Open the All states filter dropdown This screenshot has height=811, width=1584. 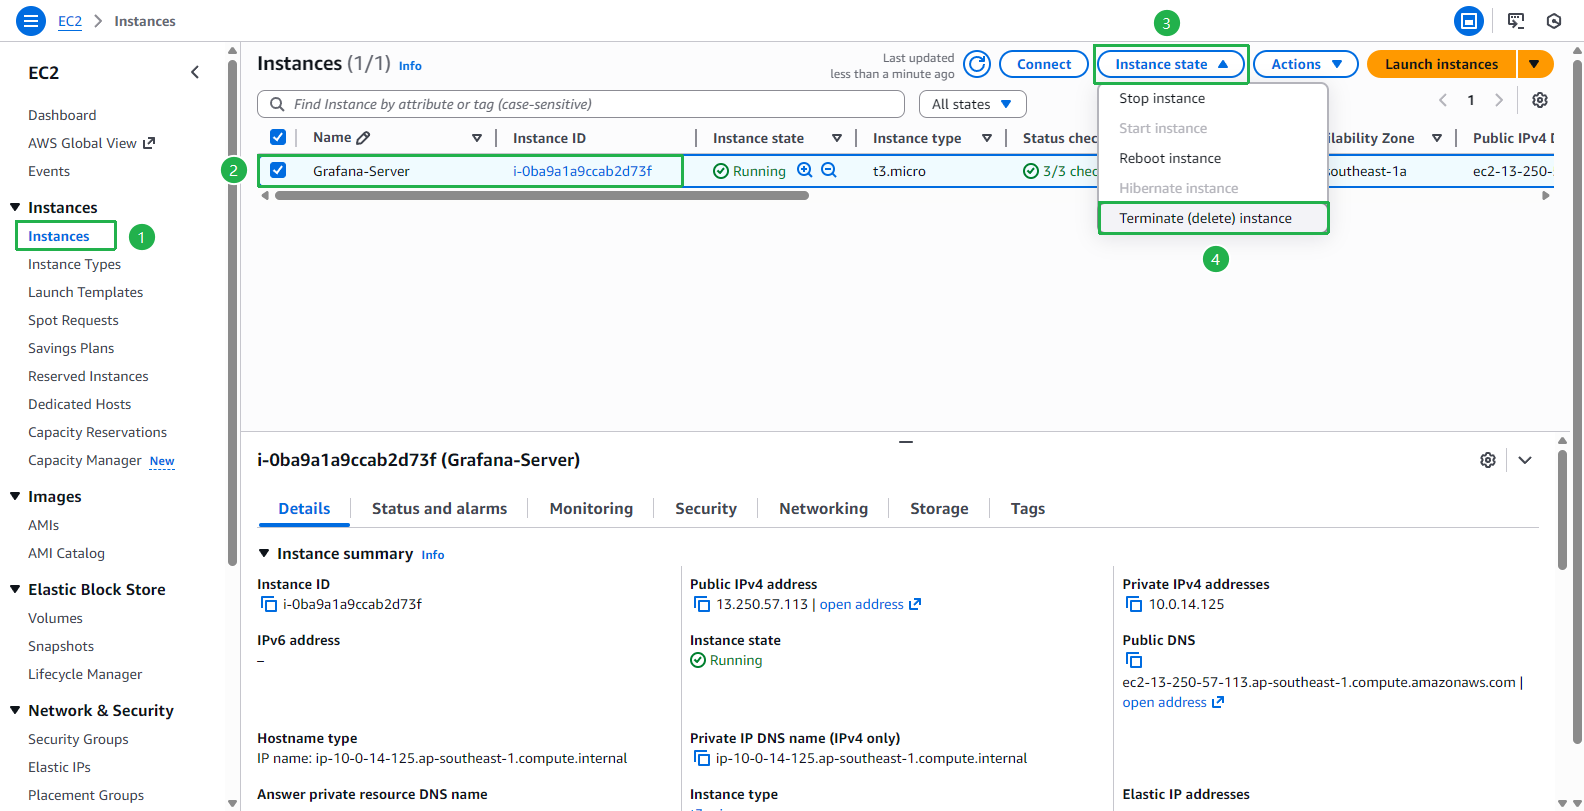(973, 104)
